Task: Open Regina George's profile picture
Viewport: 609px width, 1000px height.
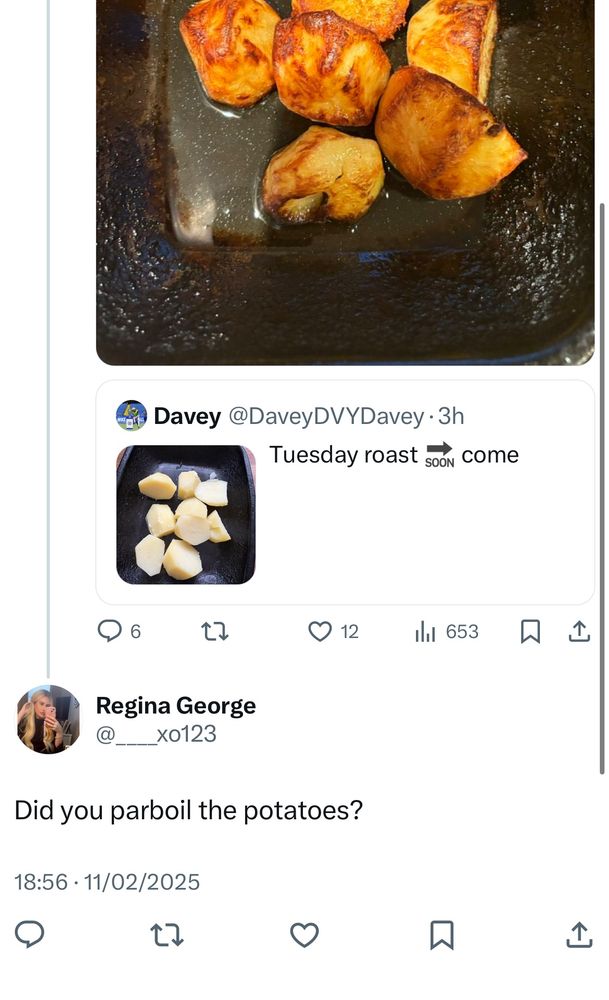Action: (x=48, y=719)
